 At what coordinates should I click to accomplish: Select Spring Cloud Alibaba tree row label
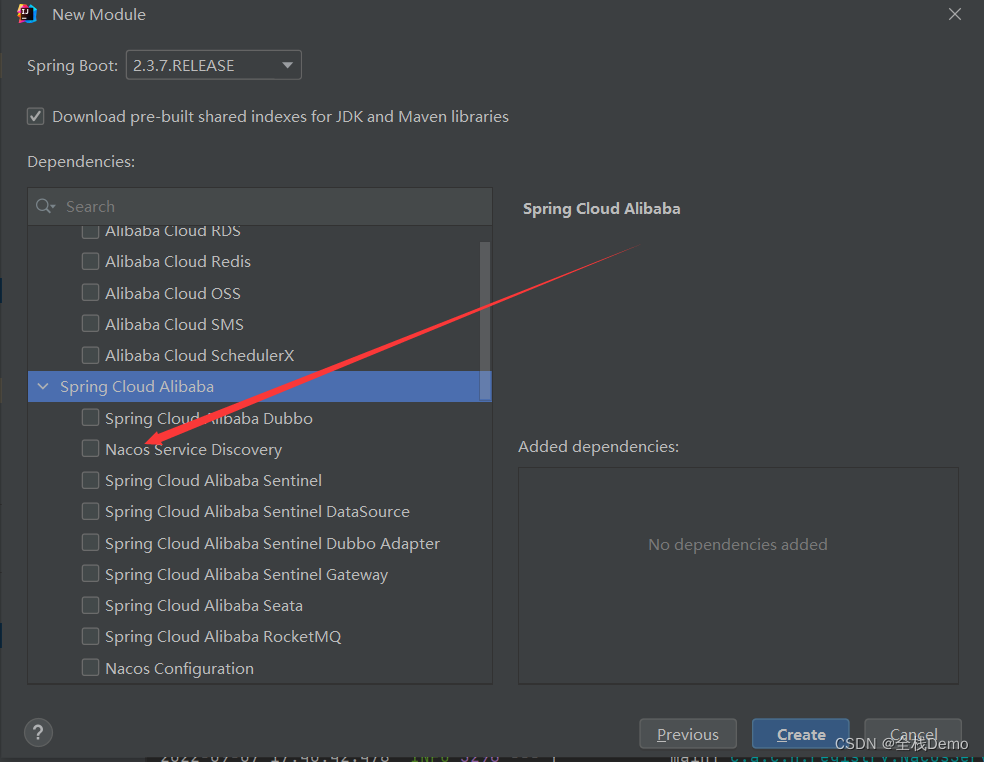[137, 387]
